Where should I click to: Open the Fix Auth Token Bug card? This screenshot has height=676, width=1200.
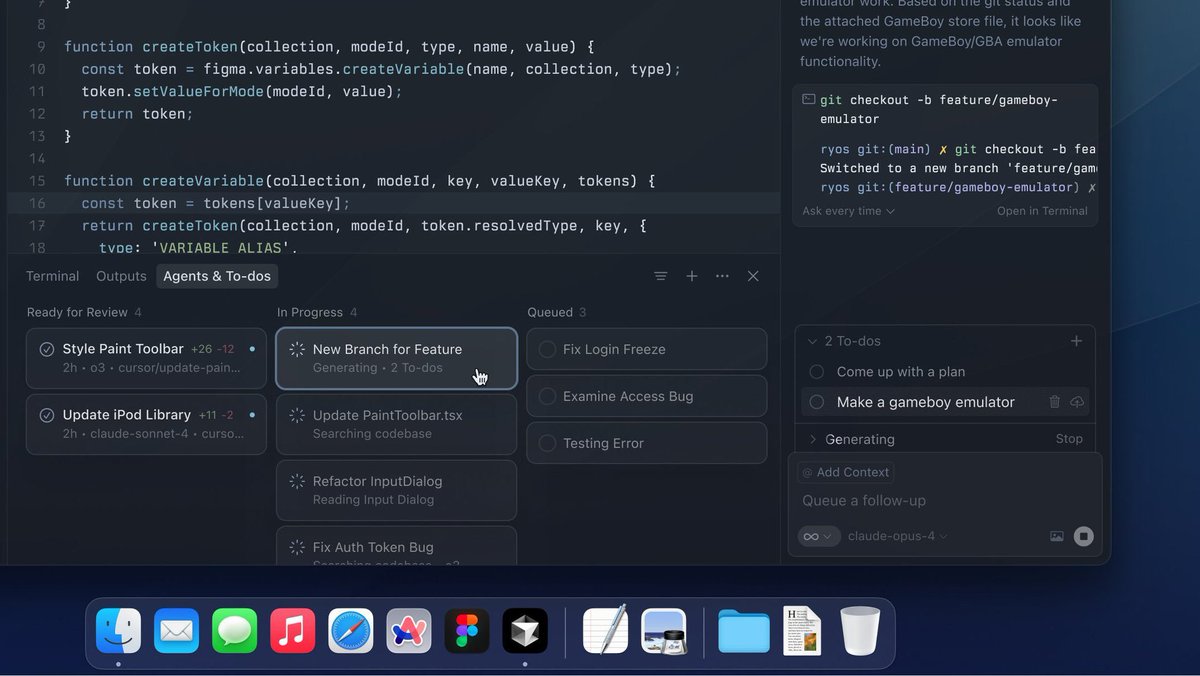397,546
